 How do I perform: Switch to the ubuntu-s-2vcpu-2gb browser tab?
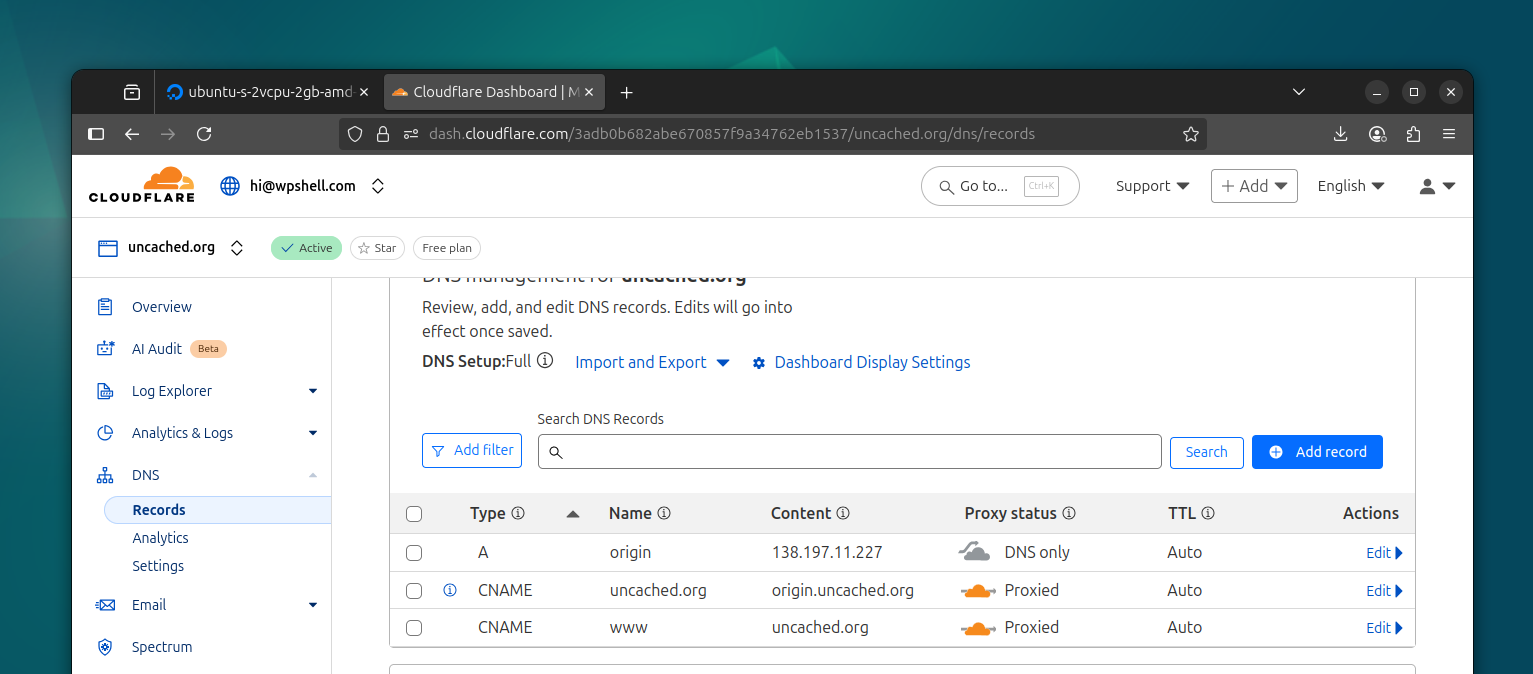[x=268, y=92]
